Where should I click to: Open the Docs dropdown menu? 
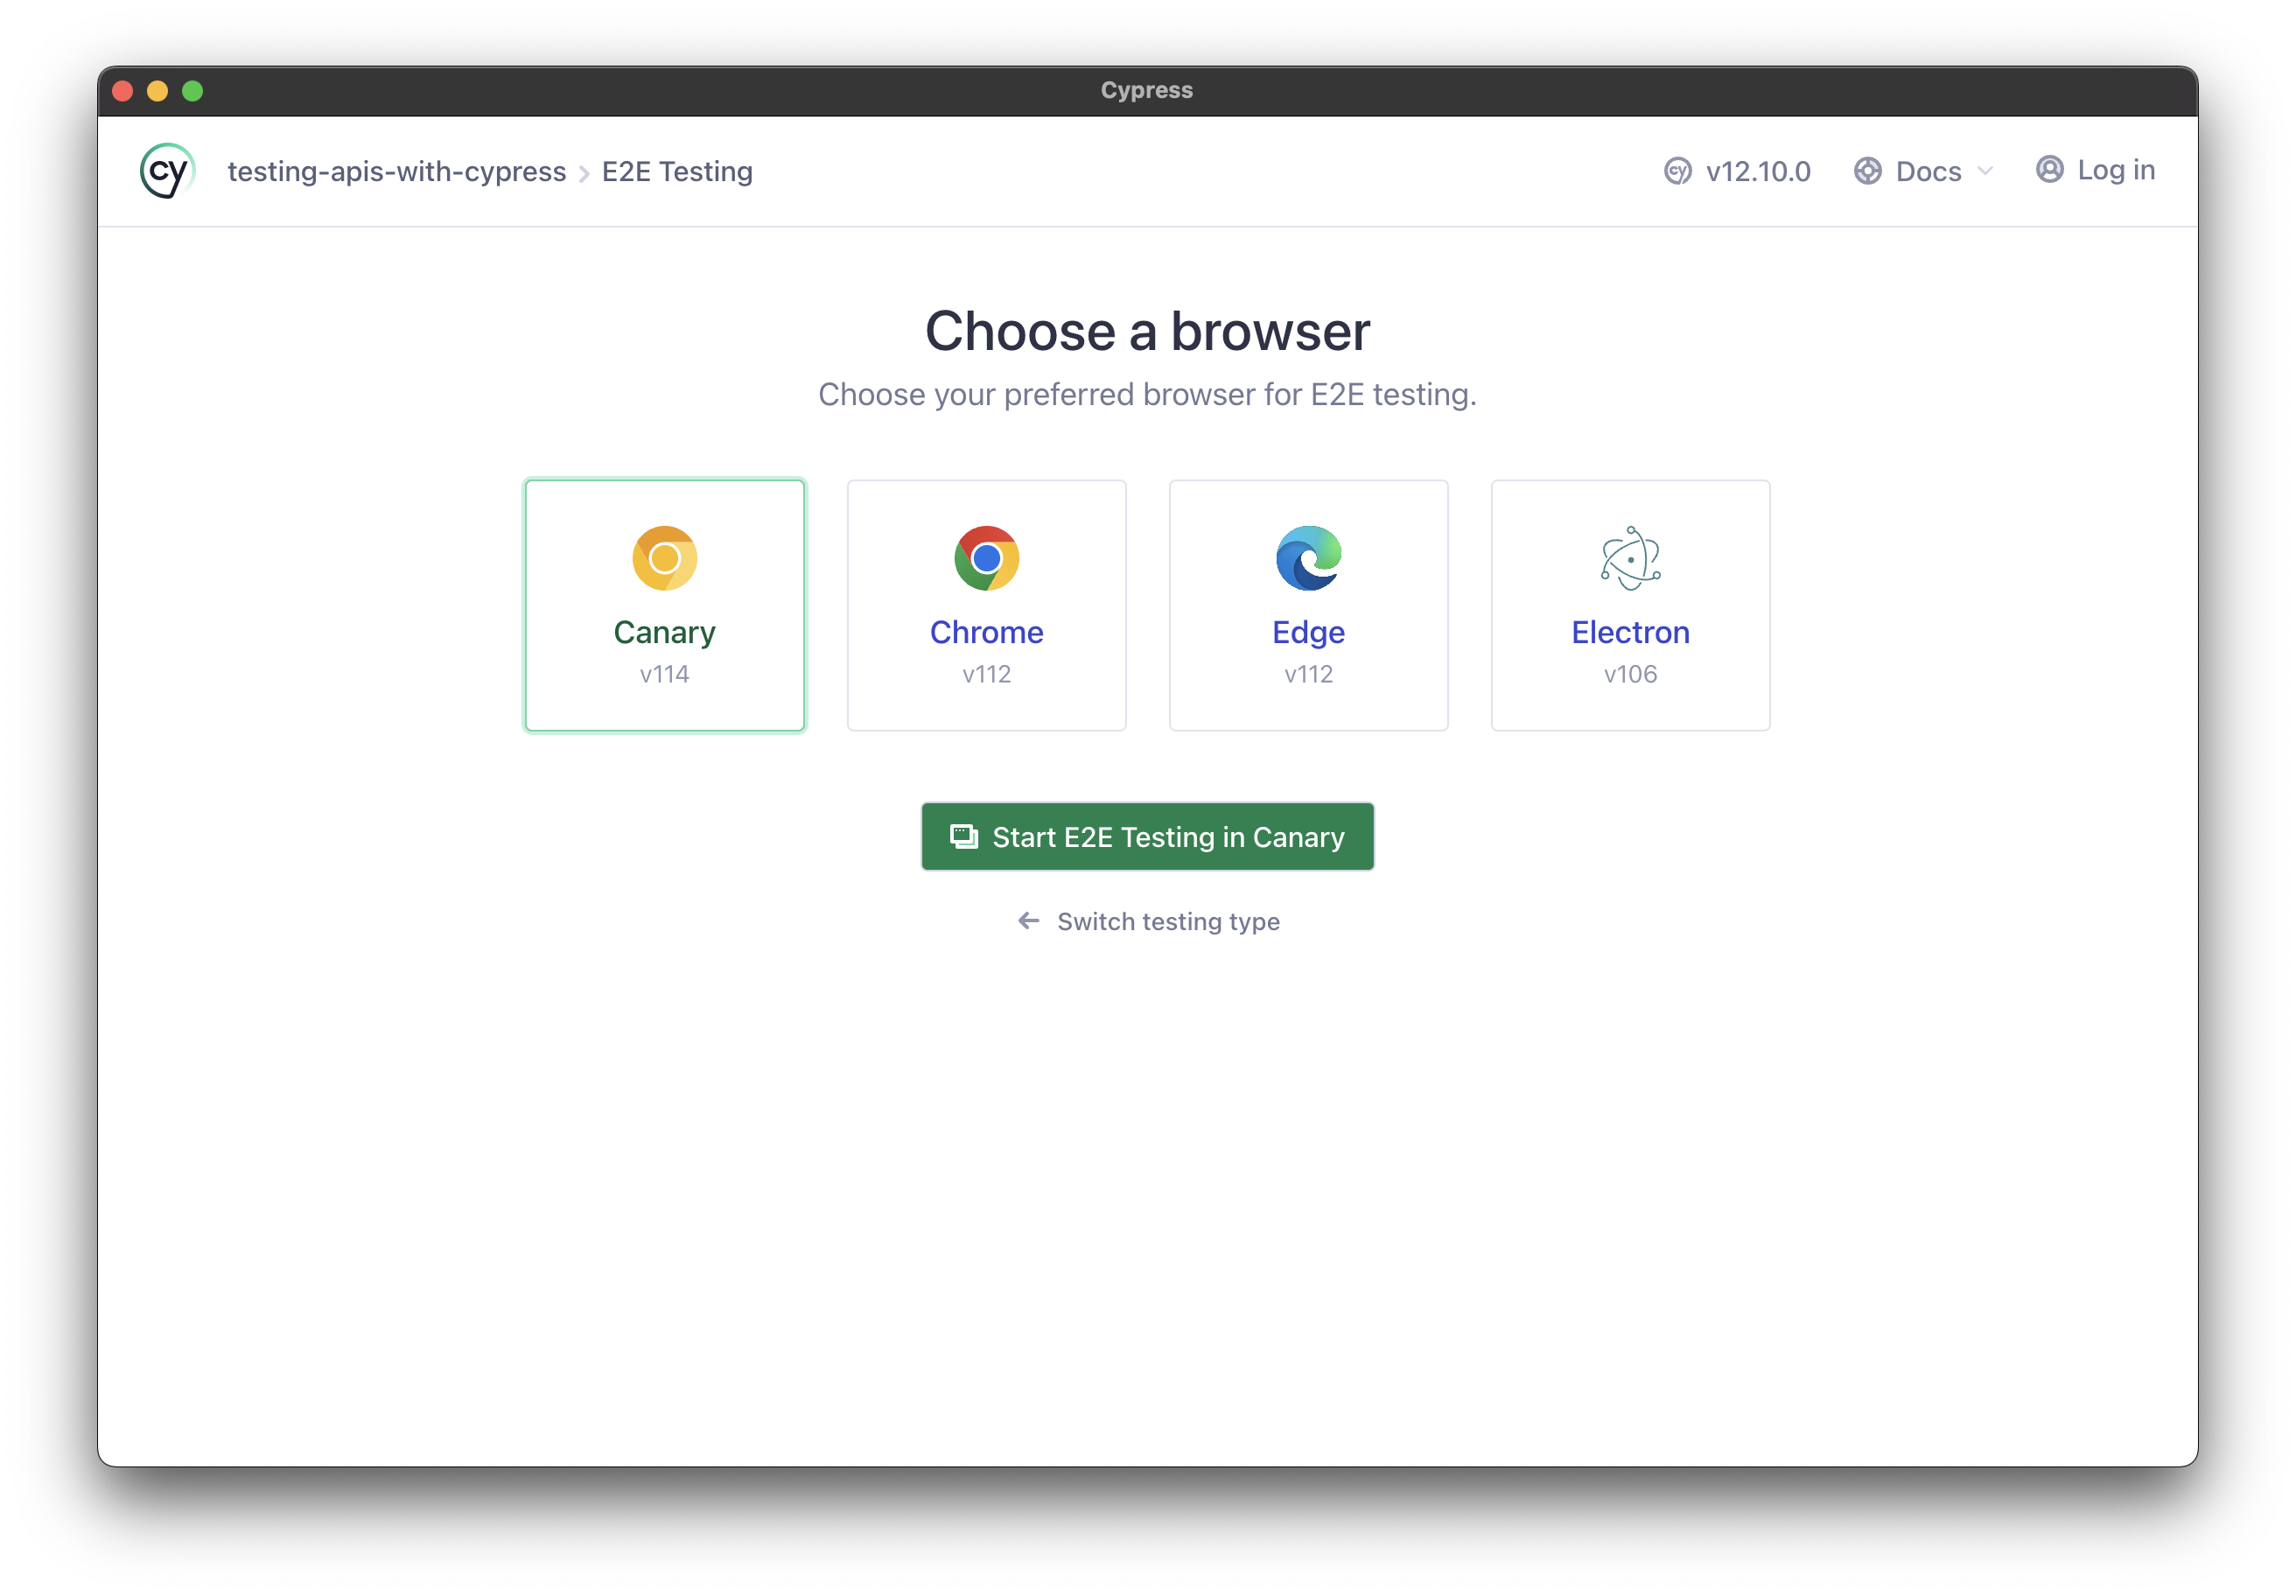coord(1925,171)
